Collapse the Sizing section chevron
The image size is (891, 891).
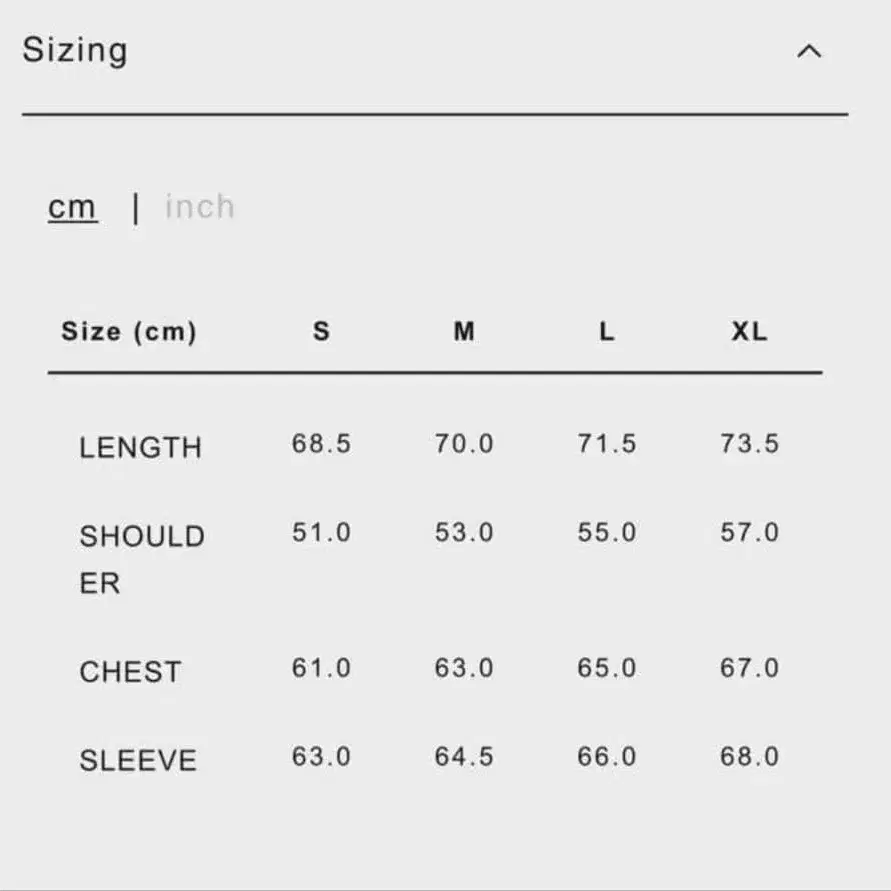click(x=808, y=52)
